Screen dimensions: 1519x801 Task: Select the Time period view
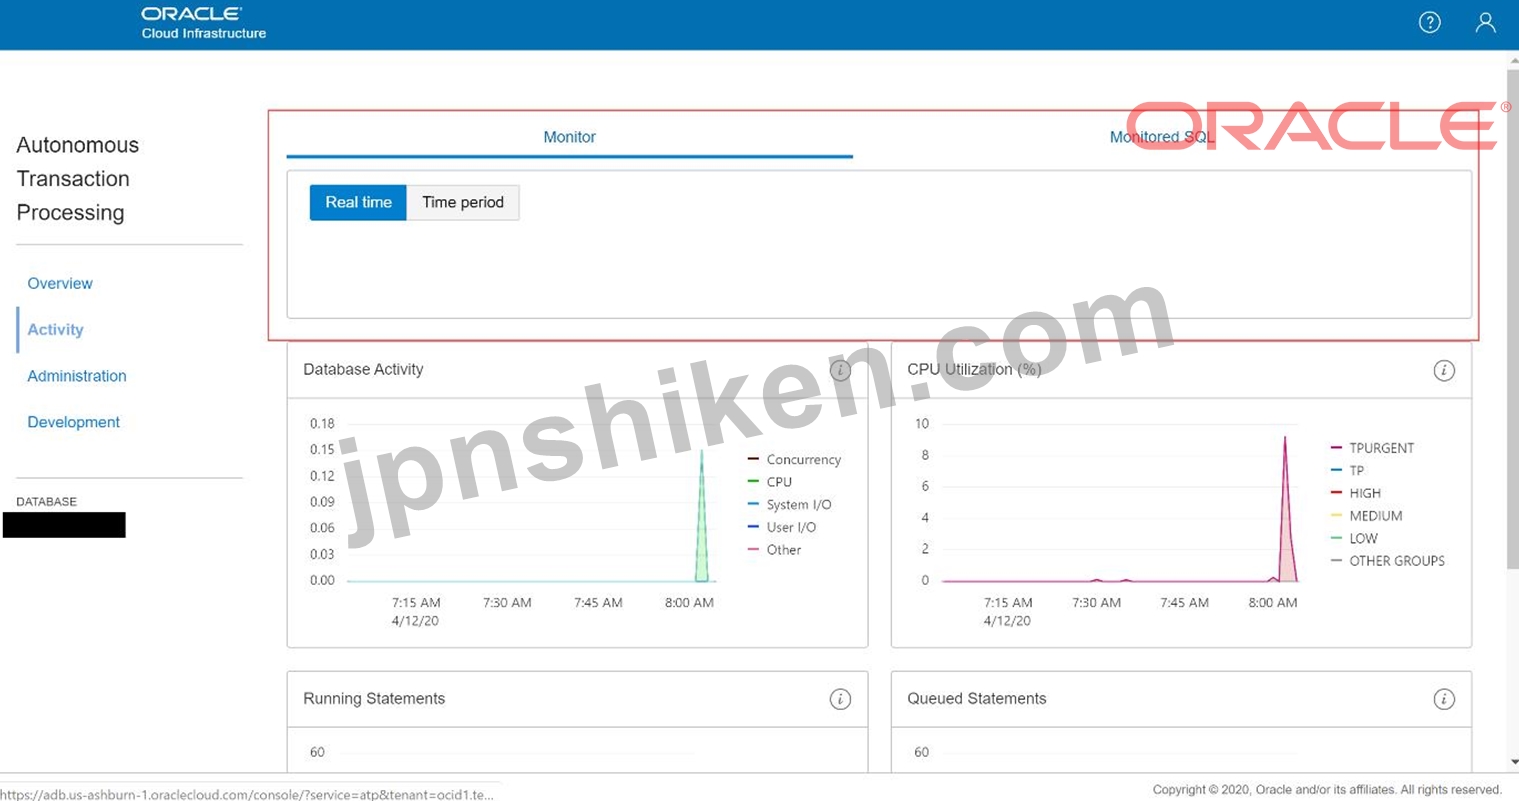pyautogui.click(x=463, y=202)
